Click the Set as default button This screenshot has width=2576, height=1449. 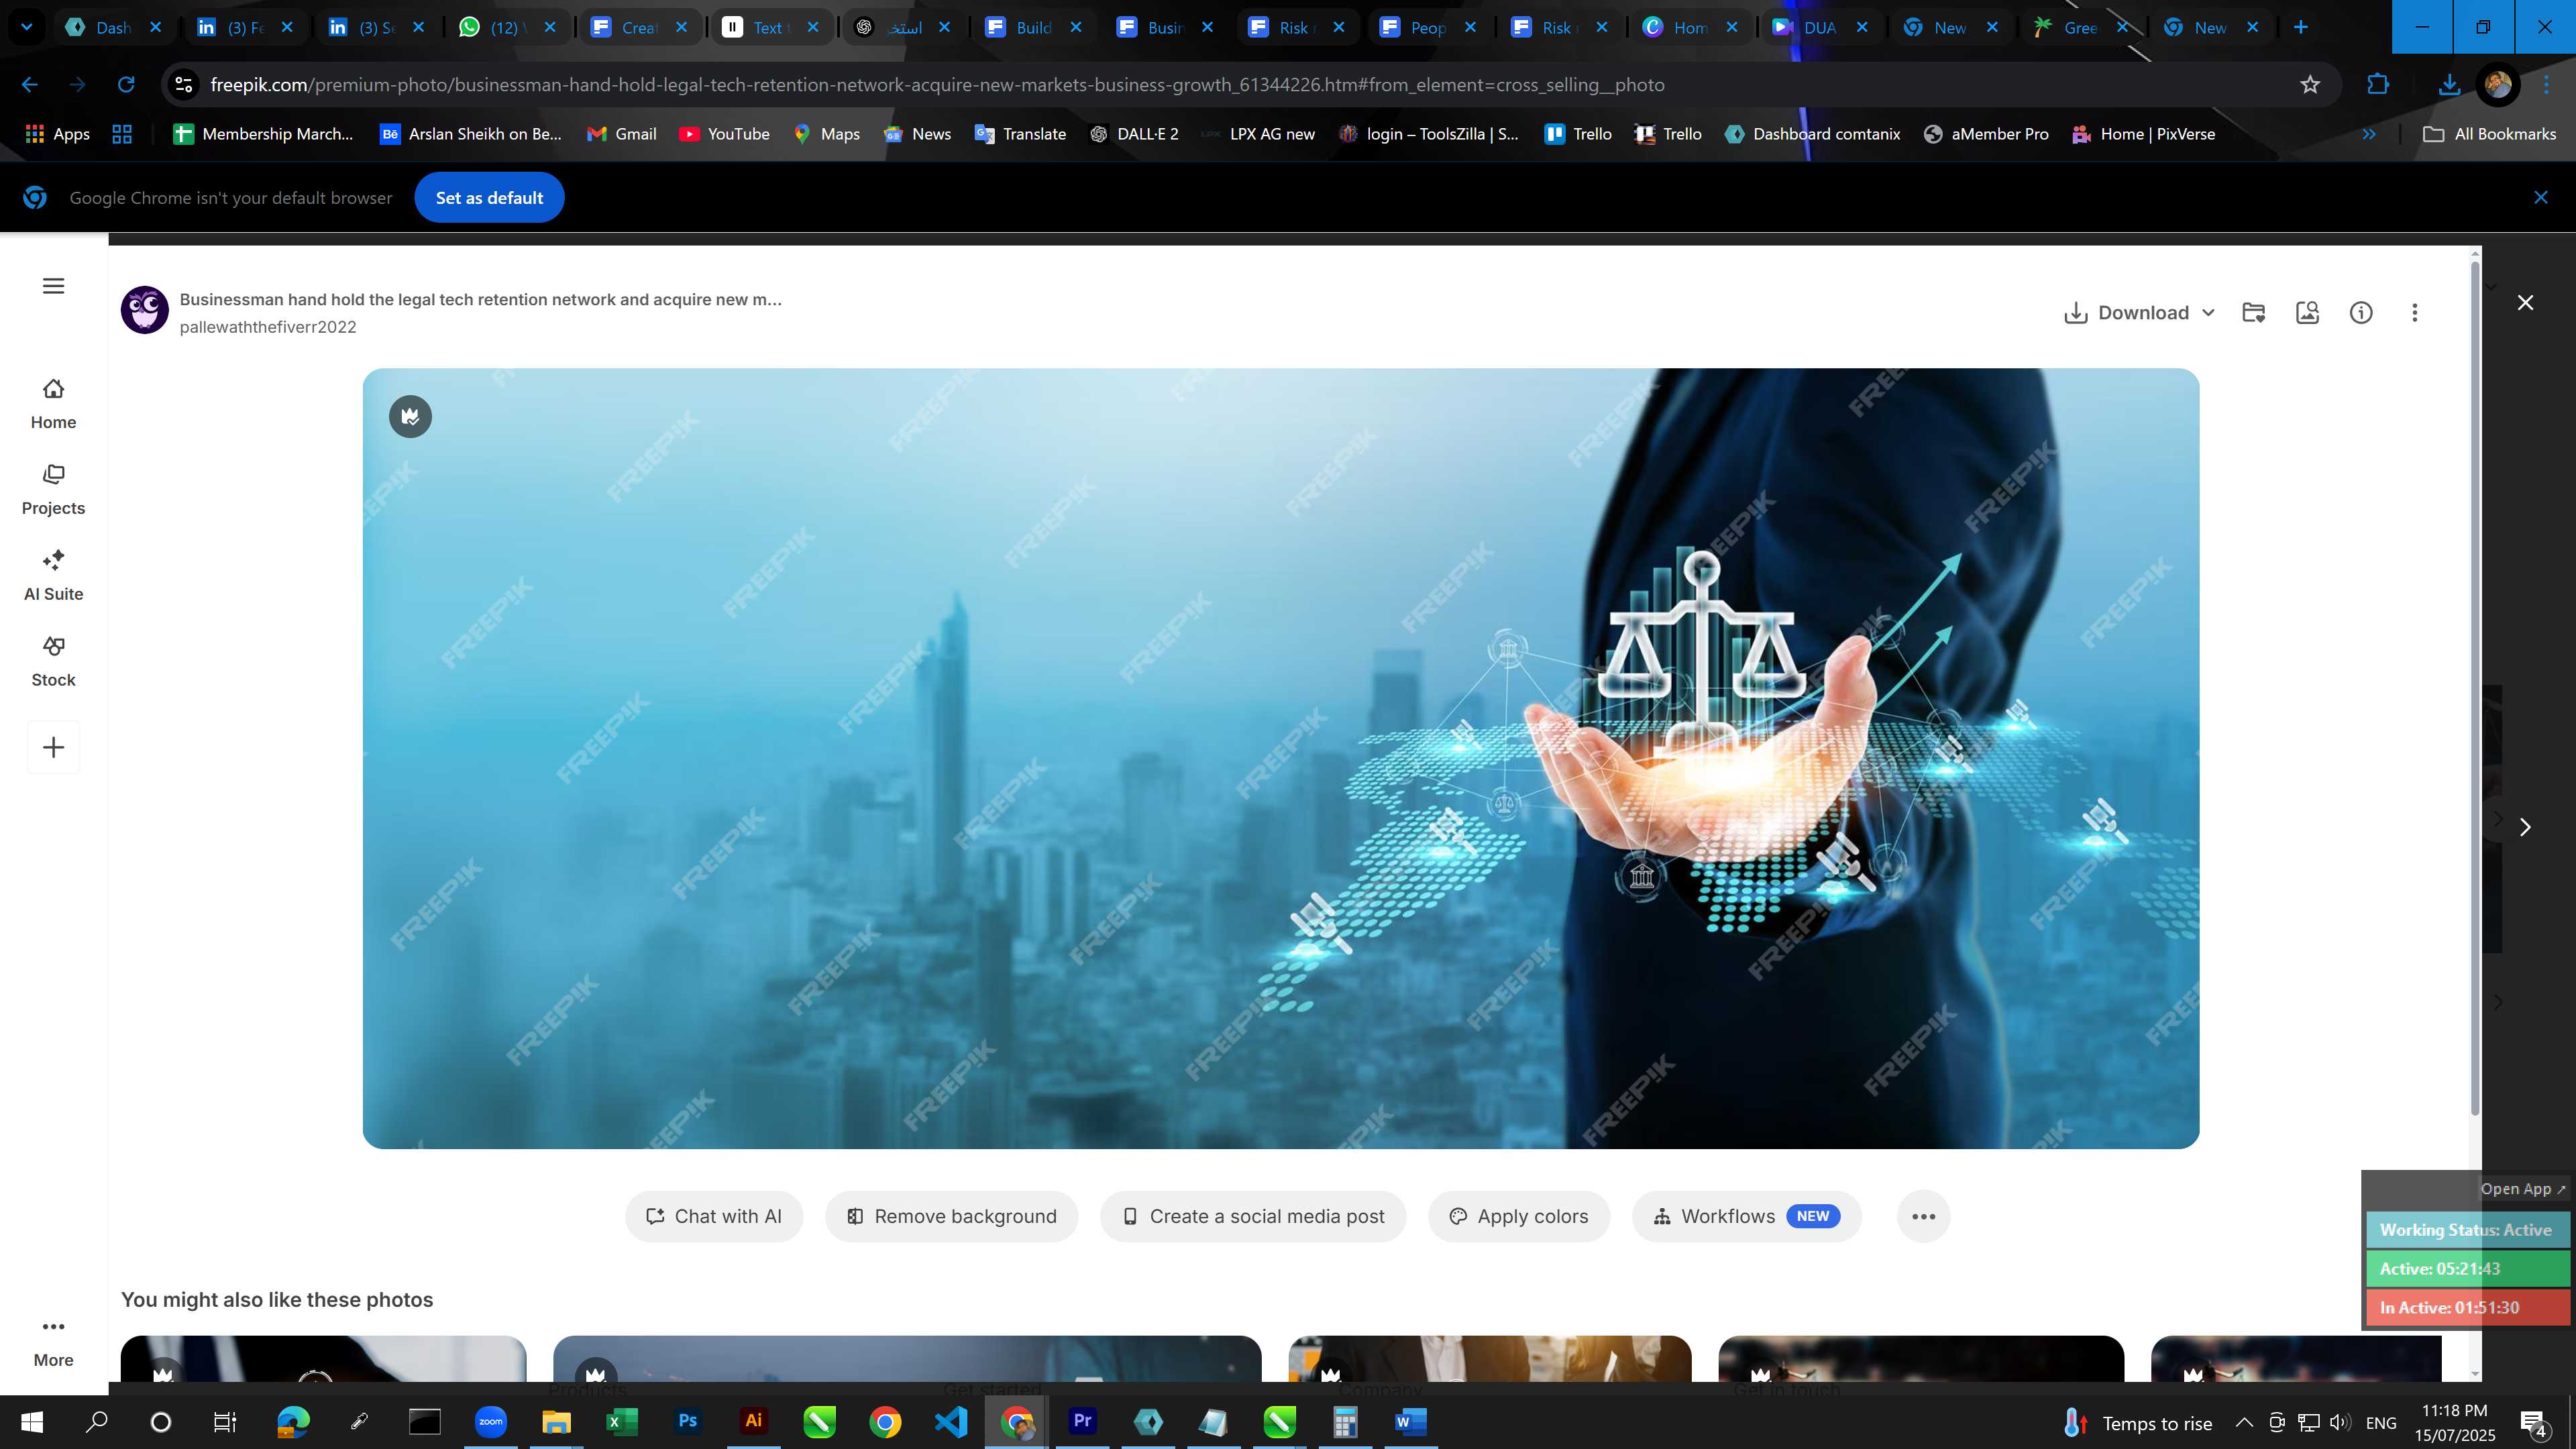click(x=489, y=198)
